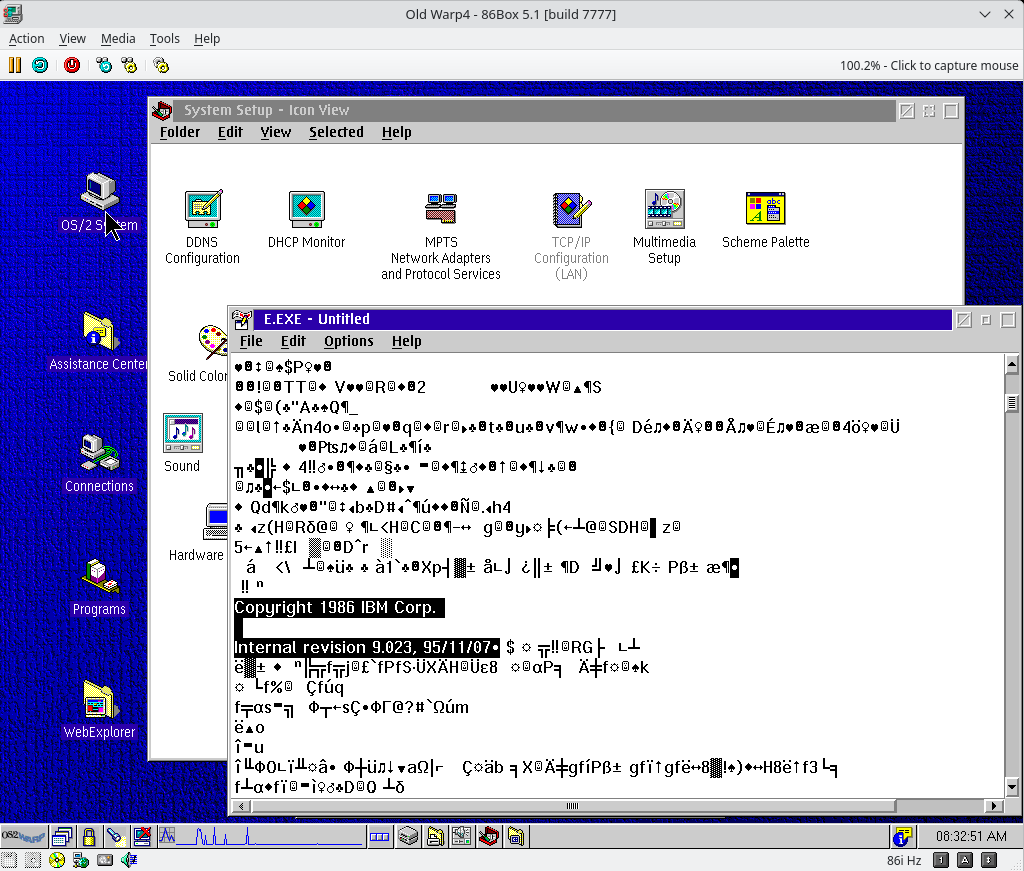1024x871 pixels.
Task: Click the horizontal scrollbar right arrow
Action: 994,806
